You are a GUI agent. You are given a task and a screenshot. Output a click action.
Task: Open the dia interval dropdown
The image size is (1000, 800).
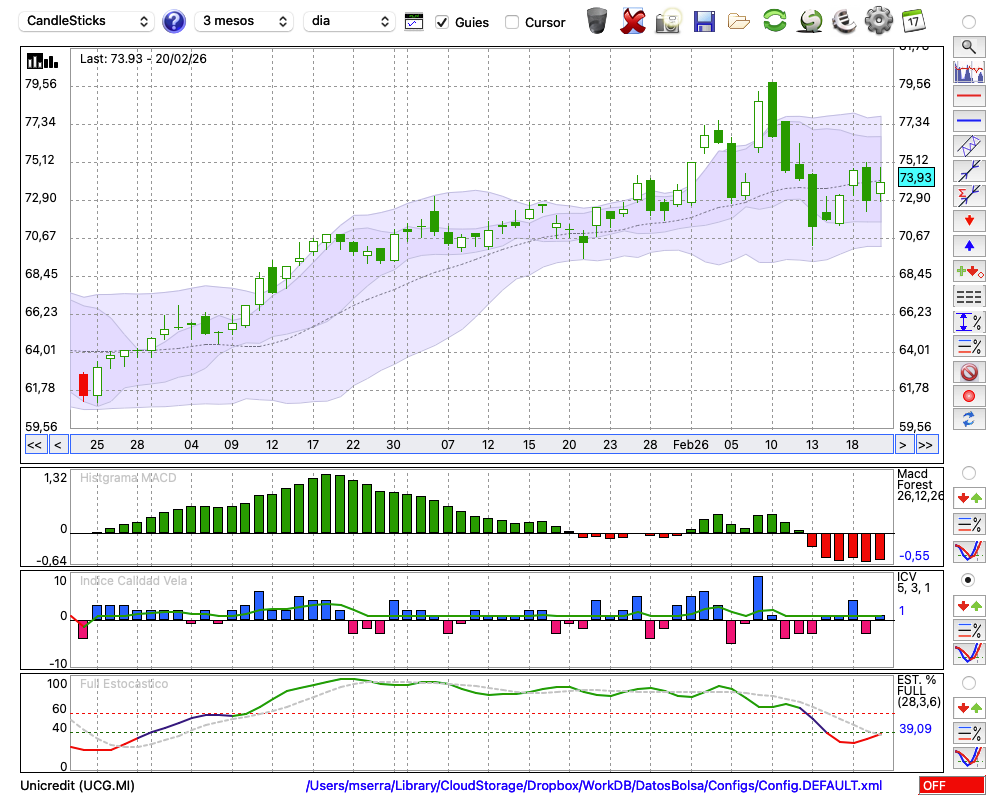click(349, 21)
